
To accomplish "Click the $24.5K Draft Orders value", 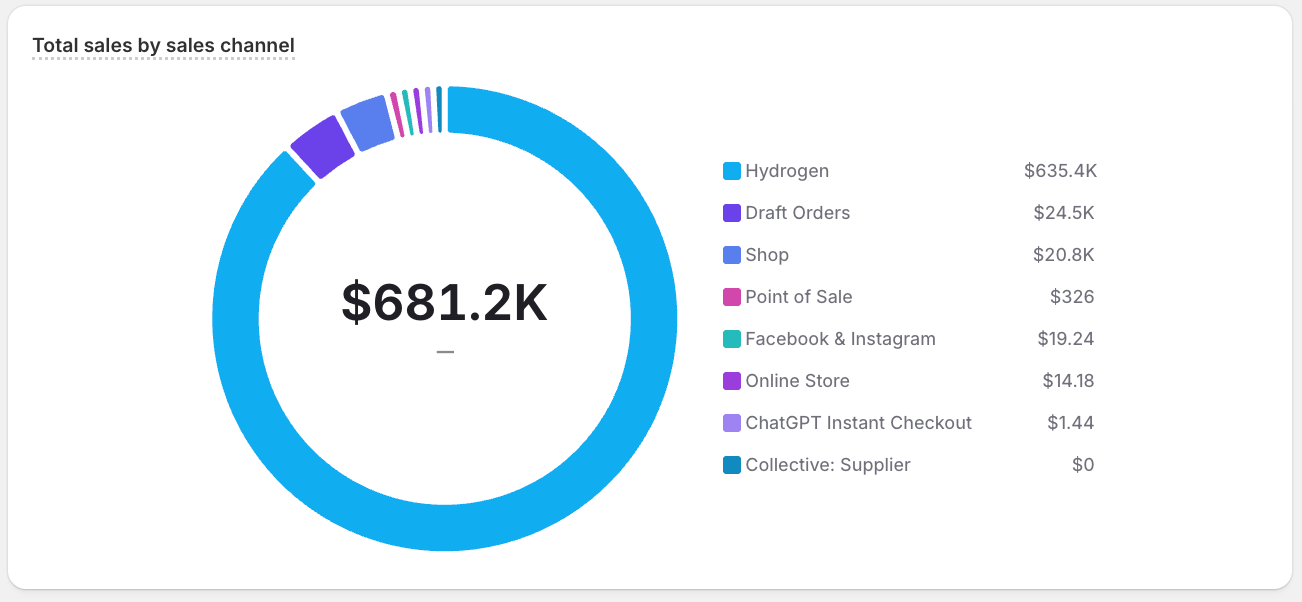I will click(1064, 213).
